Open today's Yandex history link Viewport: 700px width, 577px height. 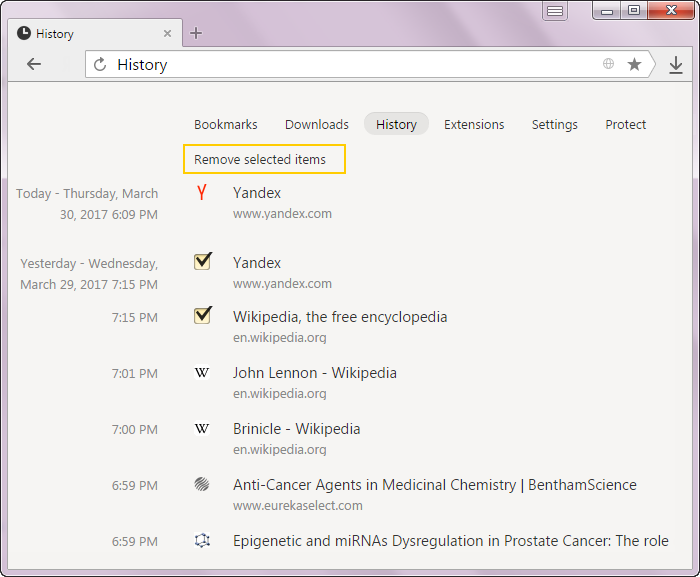[257, 193]
